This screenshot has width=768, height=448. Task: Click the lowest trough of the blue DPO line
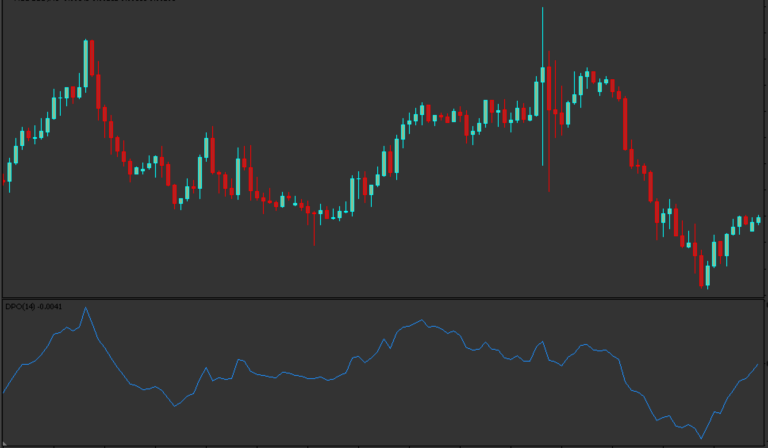point(701,438)
